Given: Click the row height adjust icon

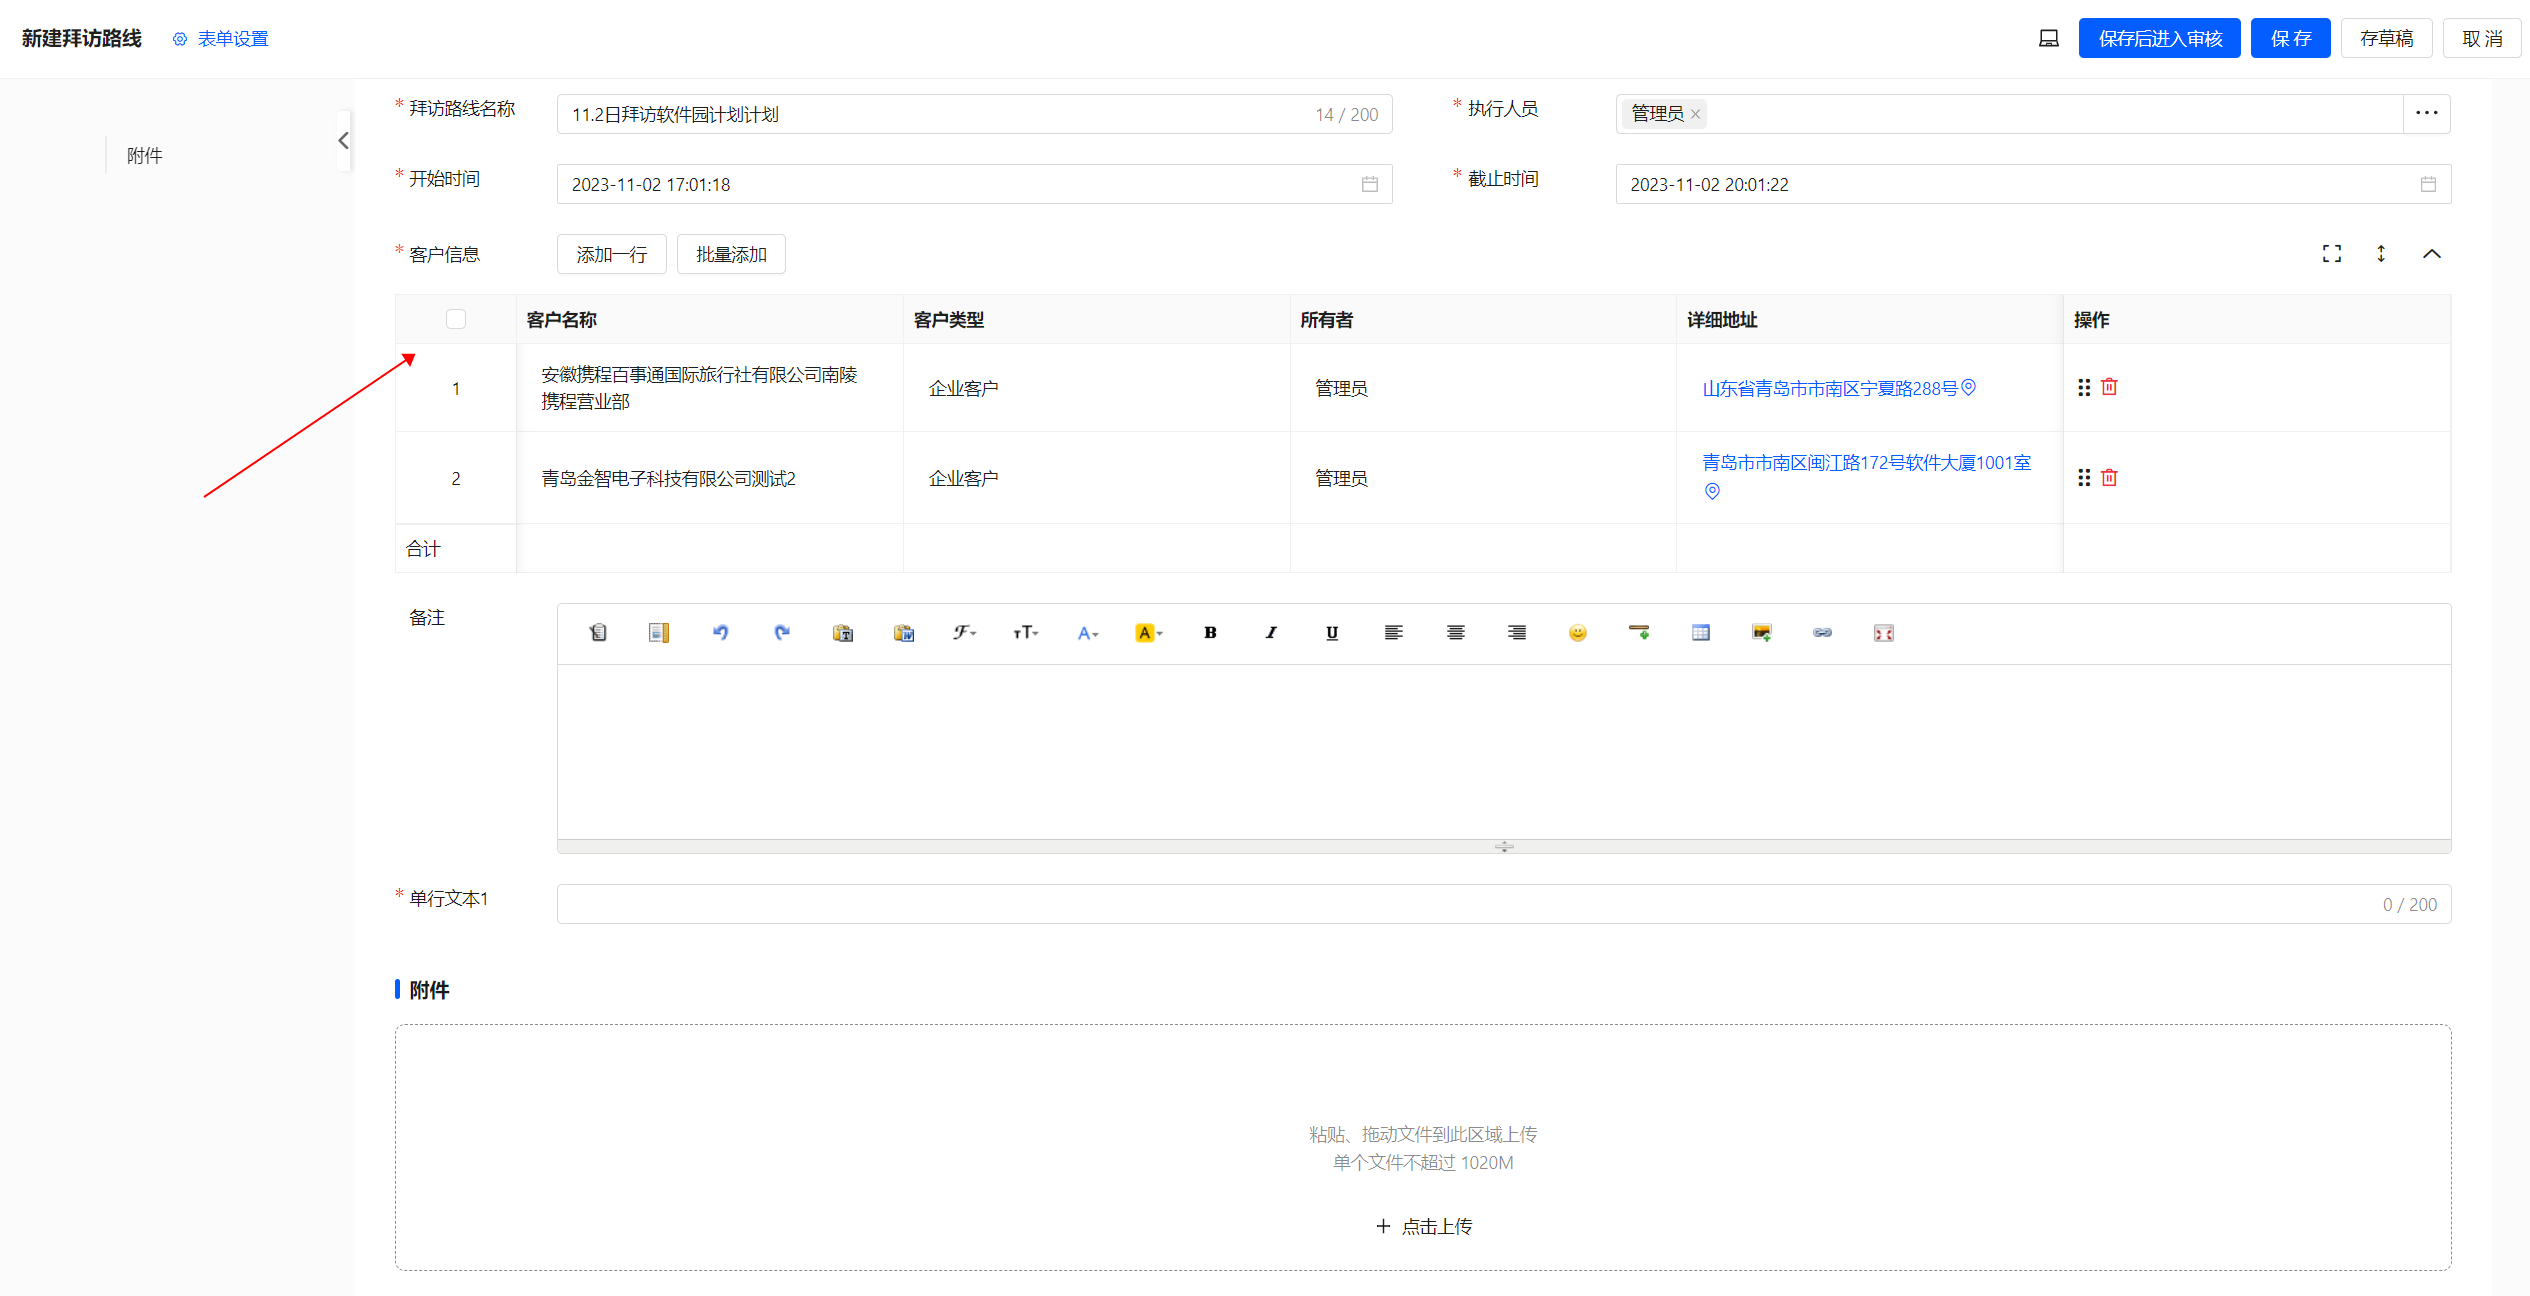Looking at the screenshot, I should 2381,254.
